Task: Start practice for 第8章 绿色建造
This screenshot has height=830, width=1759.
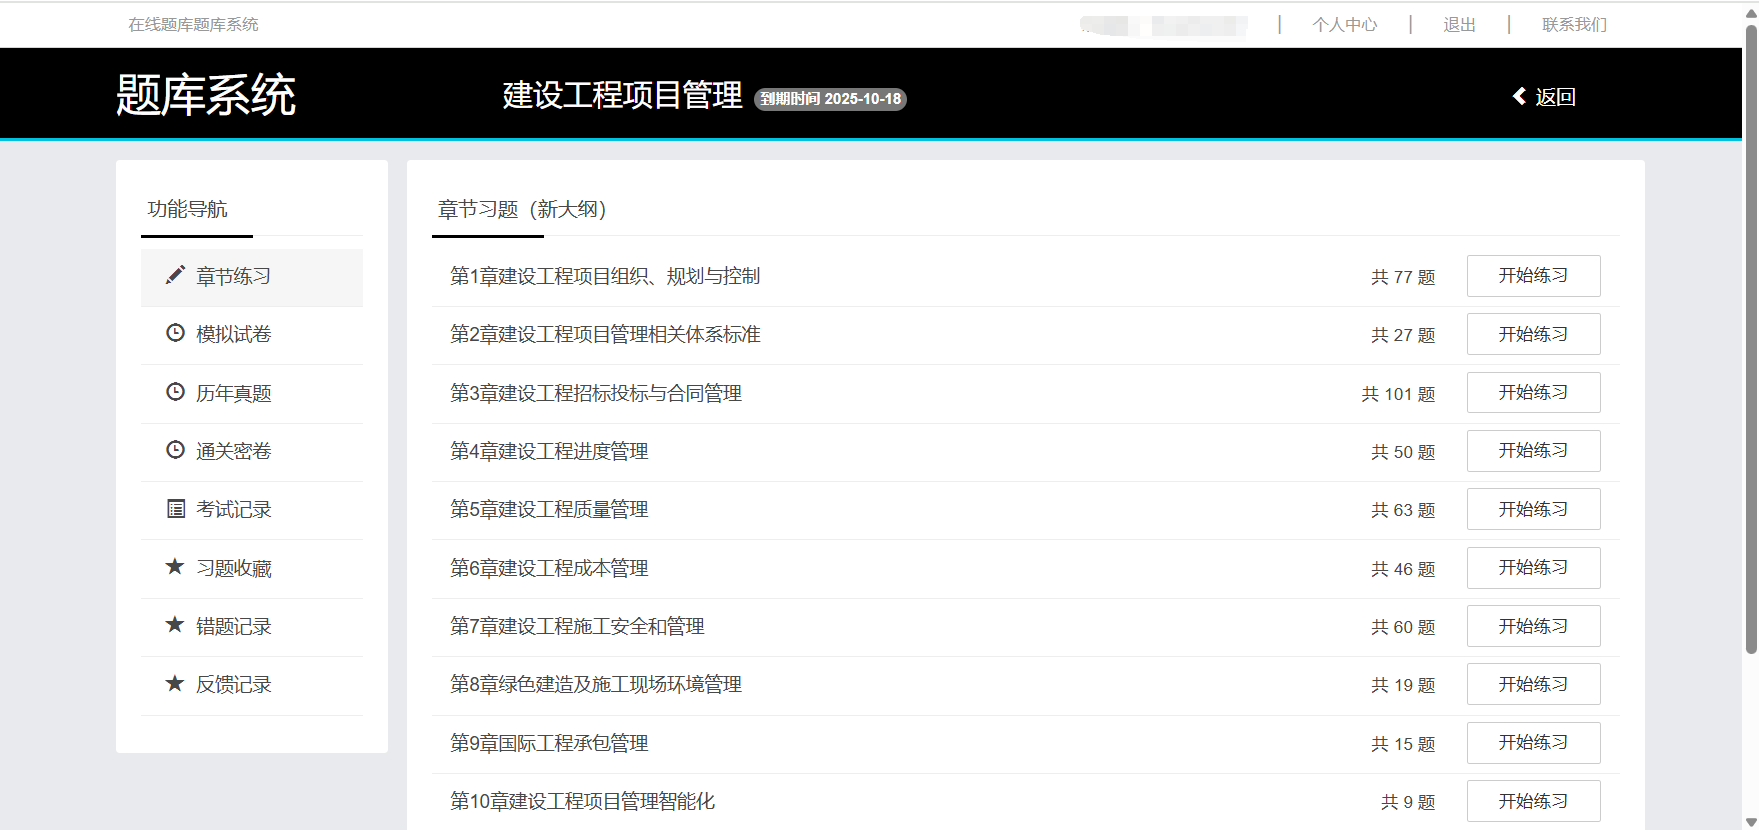Action: (1533, 684)
